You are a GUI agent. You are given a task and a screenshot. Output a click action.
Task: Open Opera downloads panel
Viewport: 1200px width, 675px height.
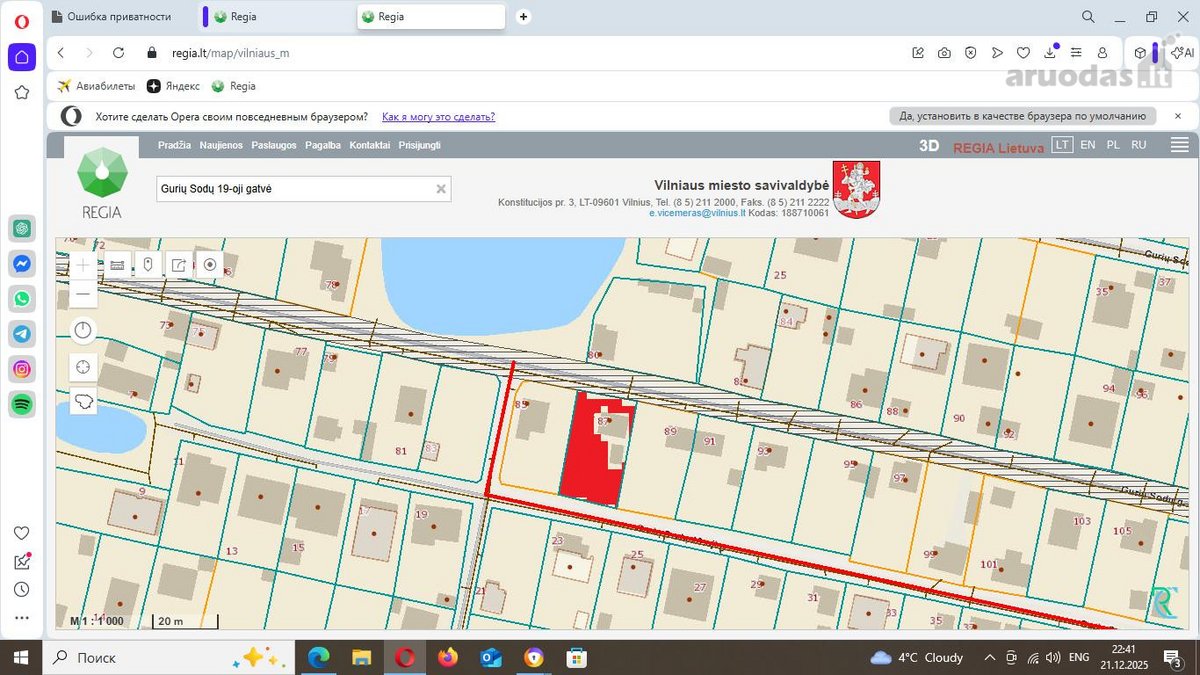point(1050,53)
